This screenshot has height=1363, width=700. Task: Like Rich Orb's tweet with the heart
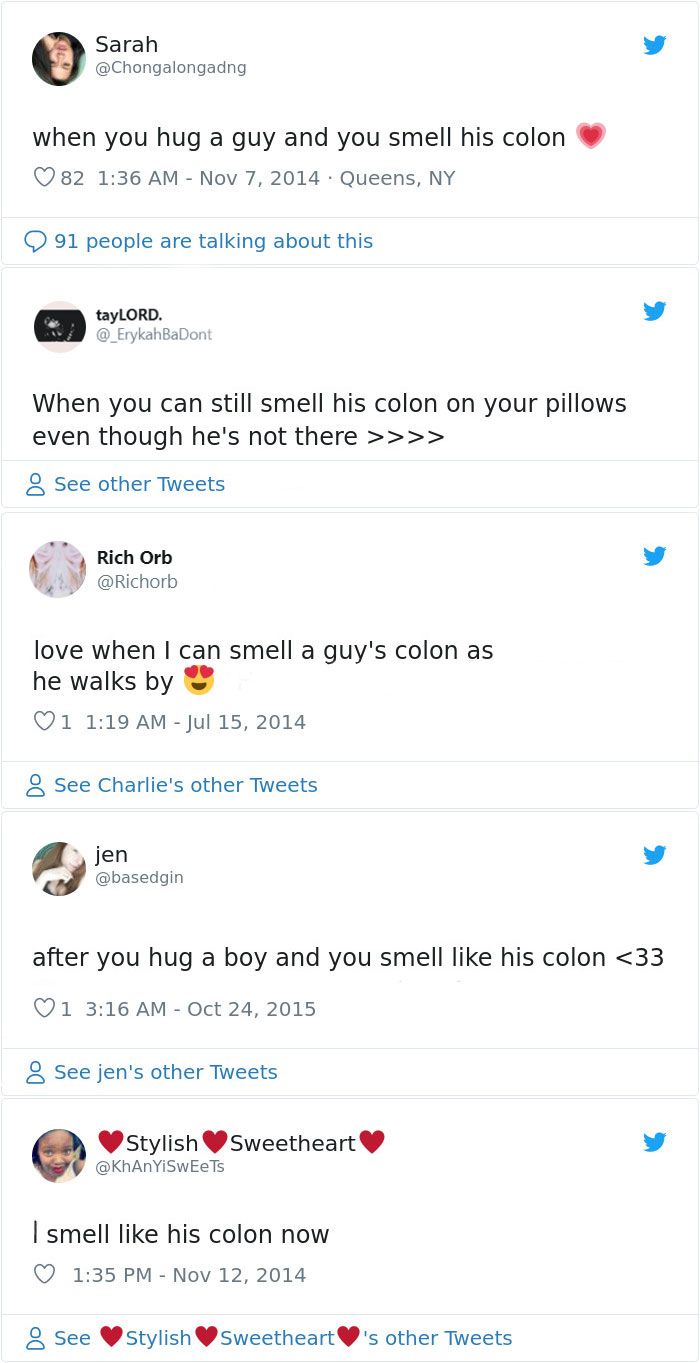(x=44, y=722)
